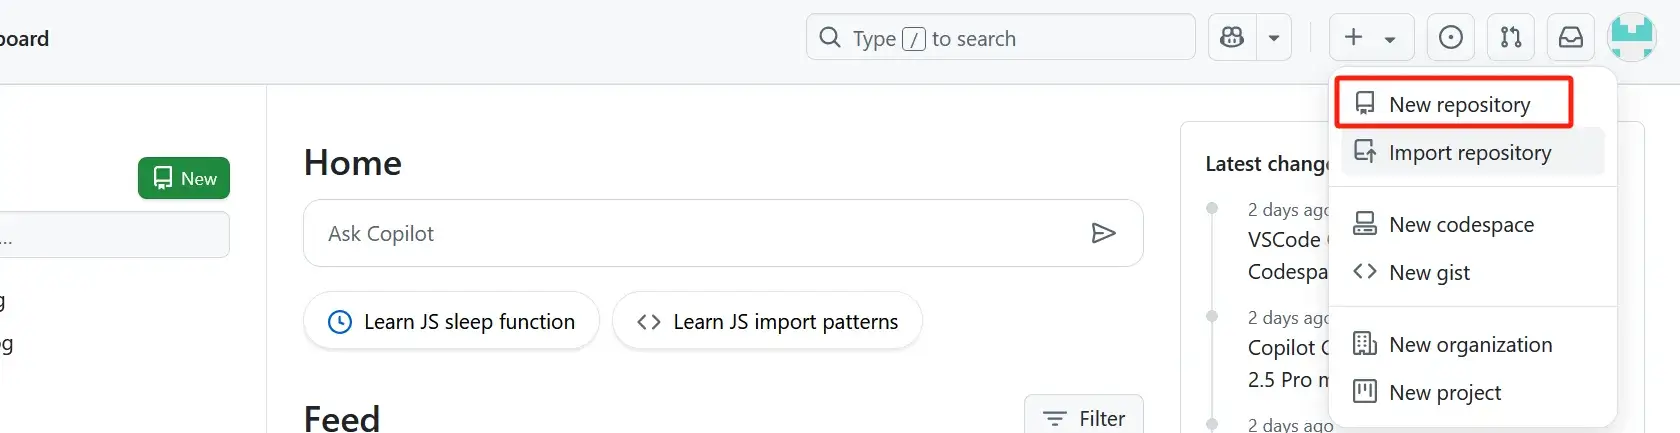Open the Pull requests icon
1680x433 pixels.
tap(1510, 38)
